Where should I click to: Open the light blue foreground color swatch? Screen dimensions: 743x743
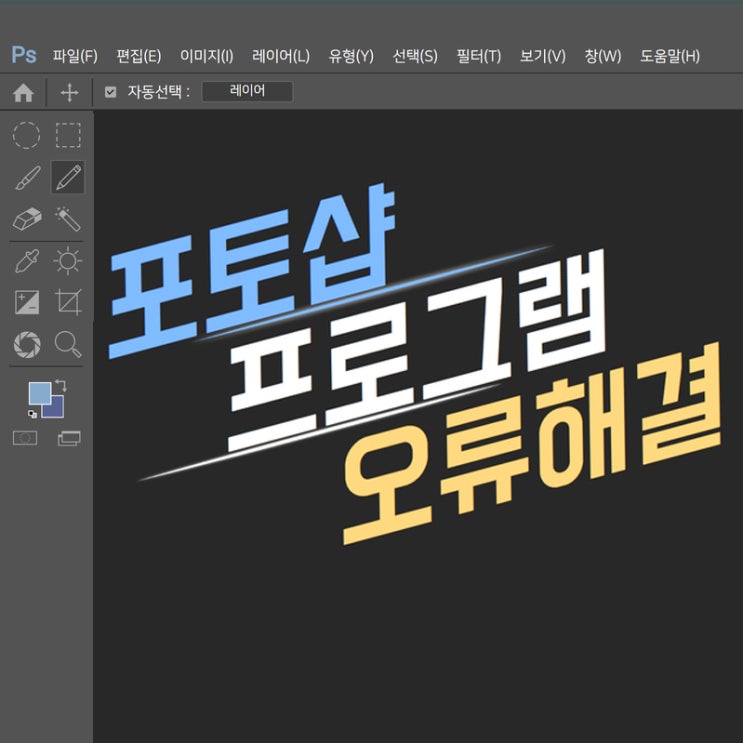40,393
